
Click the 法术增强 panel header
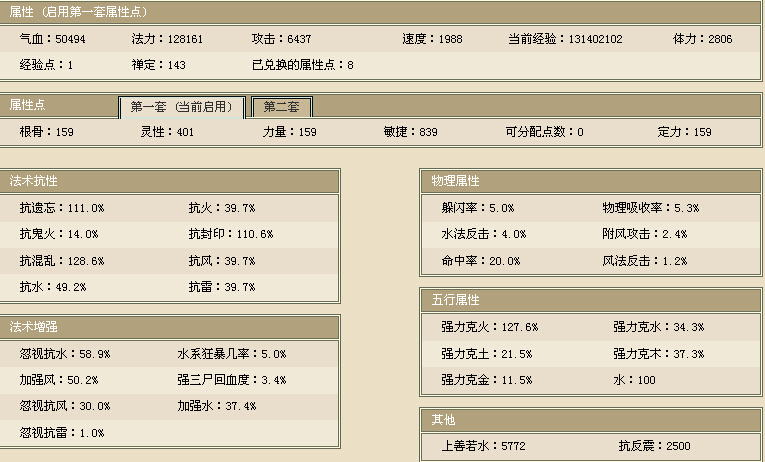pyautogui.click(x=34, y=327)
